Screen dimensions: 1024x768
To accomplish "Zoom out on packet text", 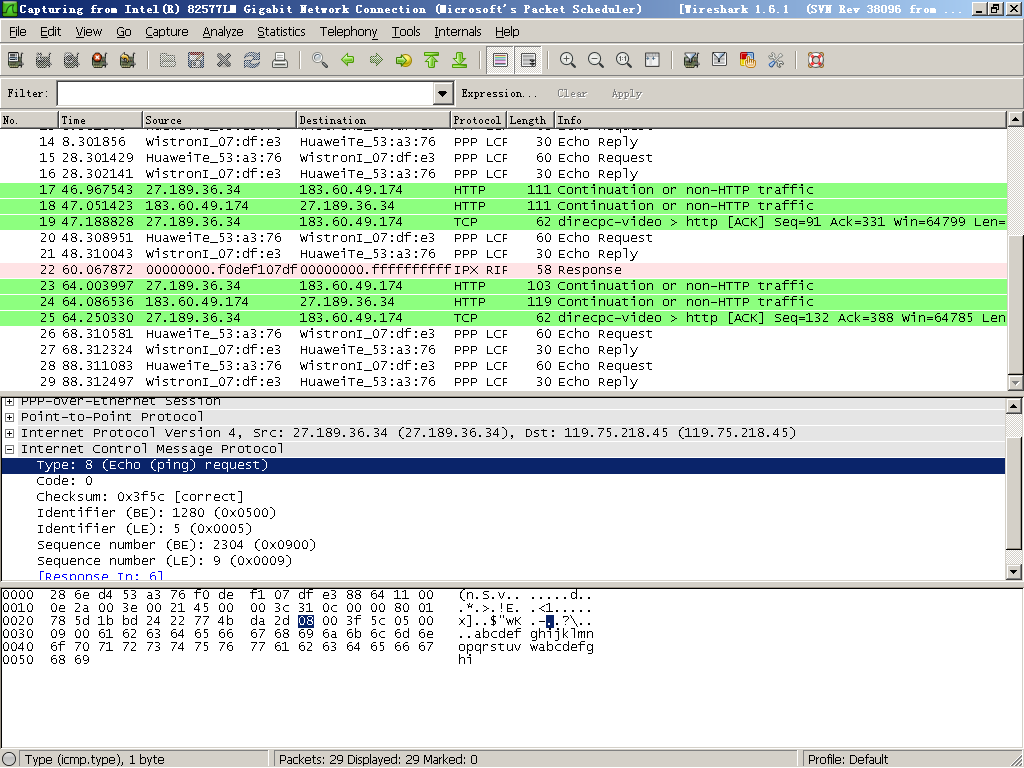I will coord(596,61).
